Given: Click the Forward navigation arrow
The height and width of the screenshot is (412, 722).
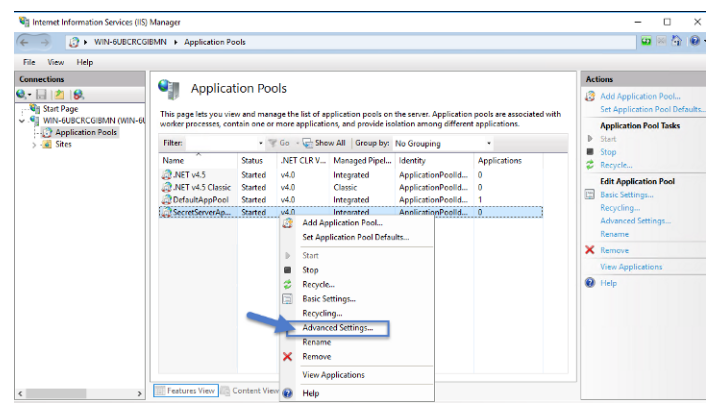Looking at the screenshot, I should tap(44, 42).
